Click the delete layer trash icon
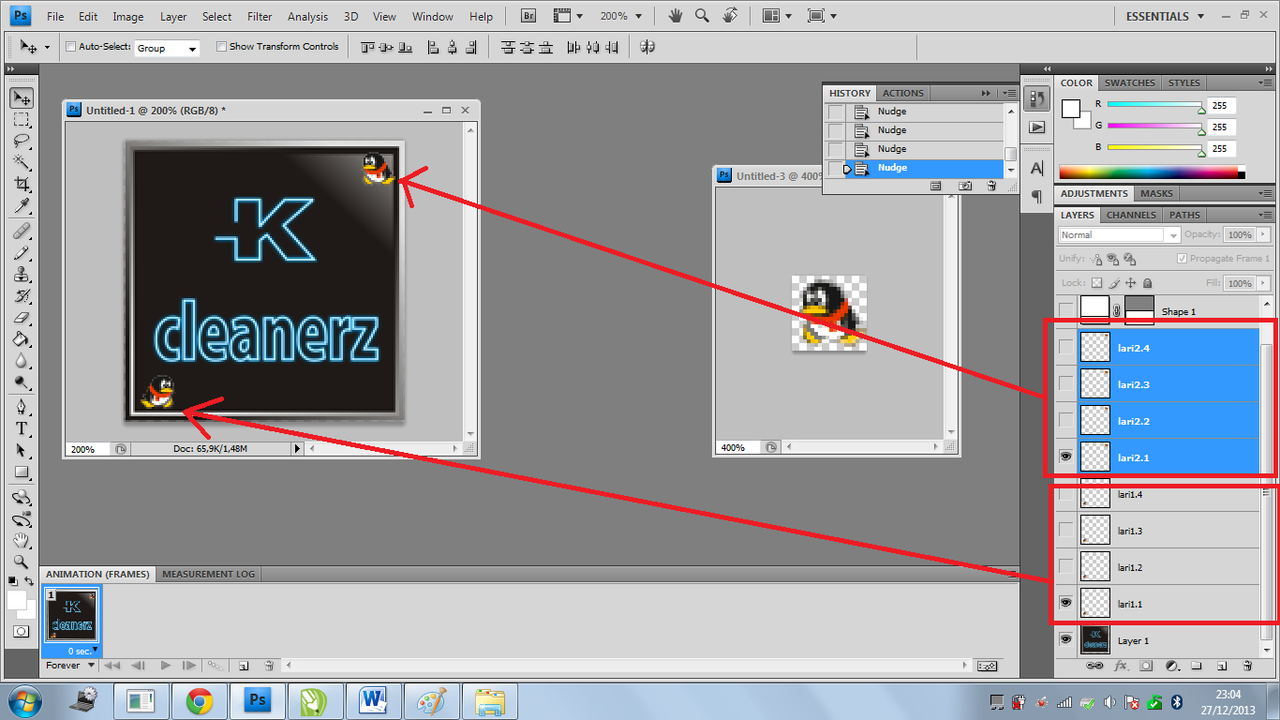Viewport: 1280px width, 720px height. (1247, 665)
